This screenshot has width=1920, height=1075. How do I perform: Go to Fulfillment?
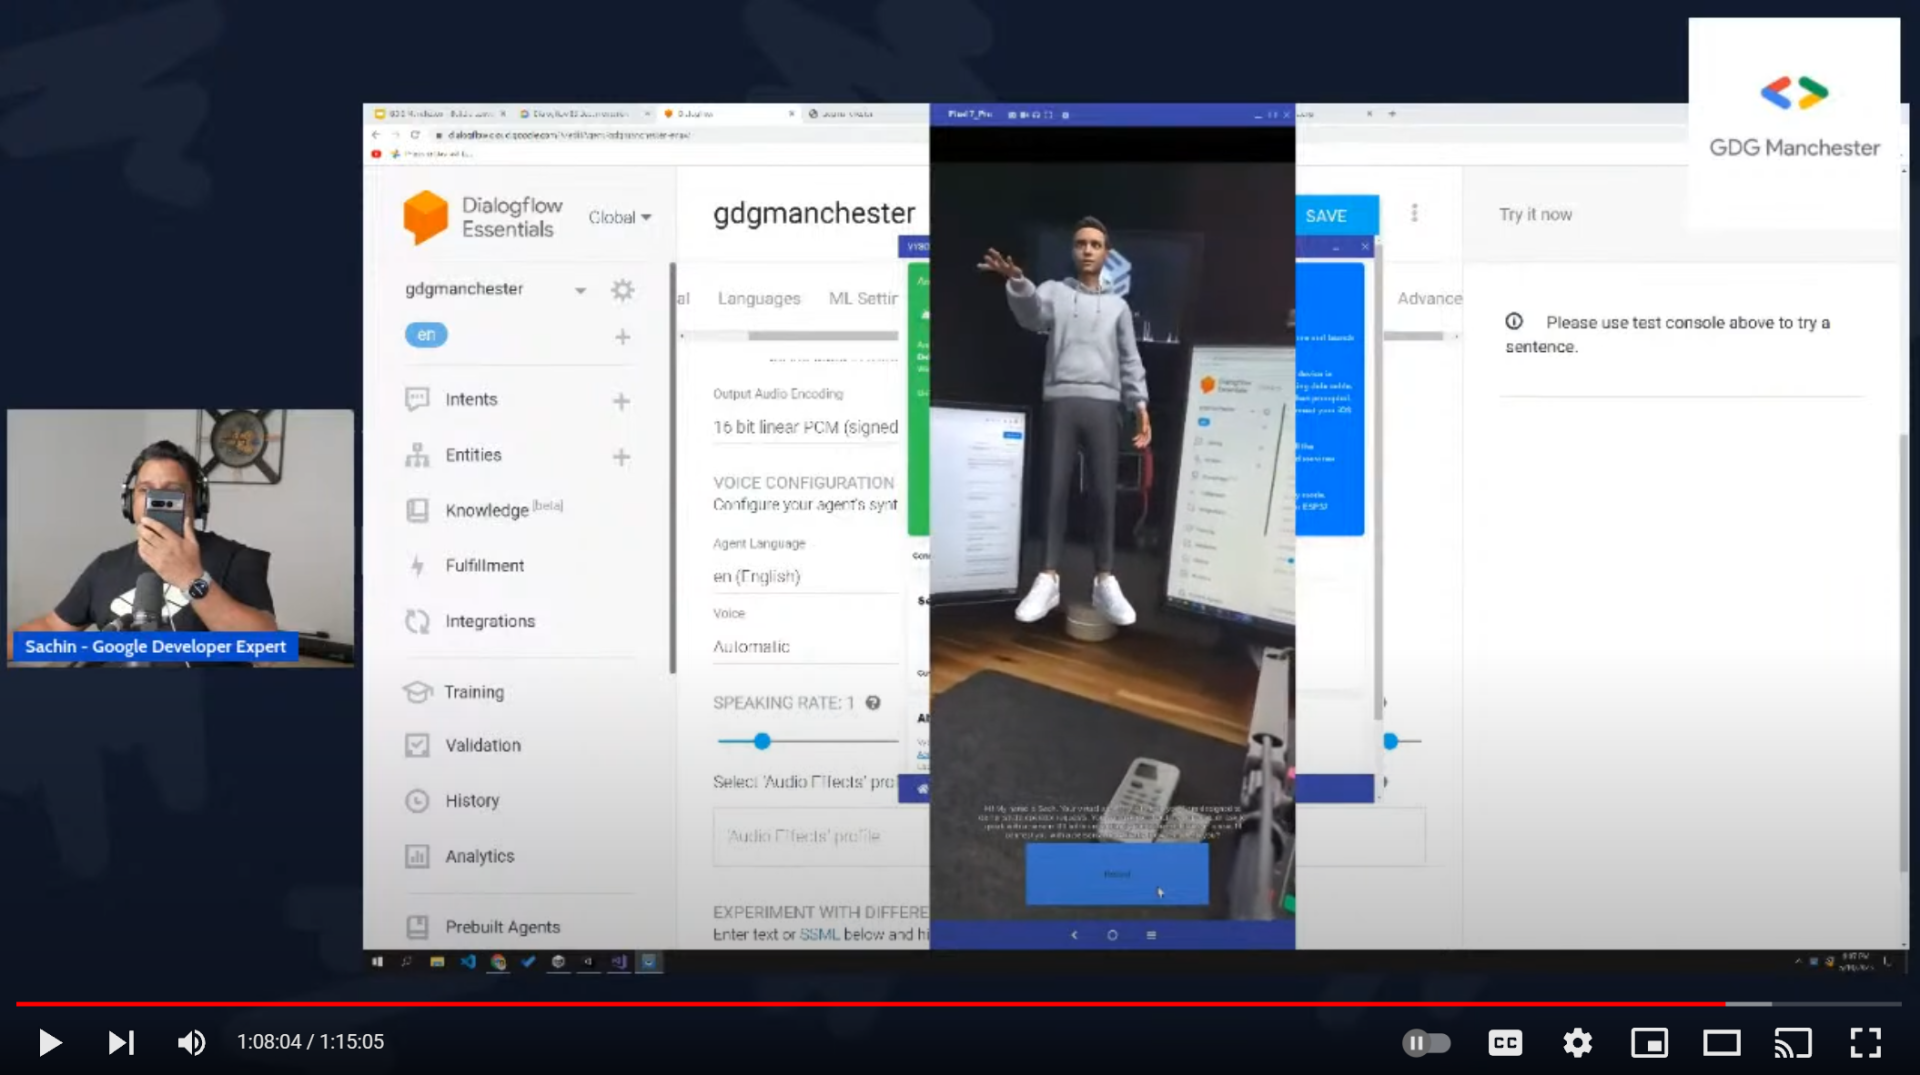click(485, 566)
